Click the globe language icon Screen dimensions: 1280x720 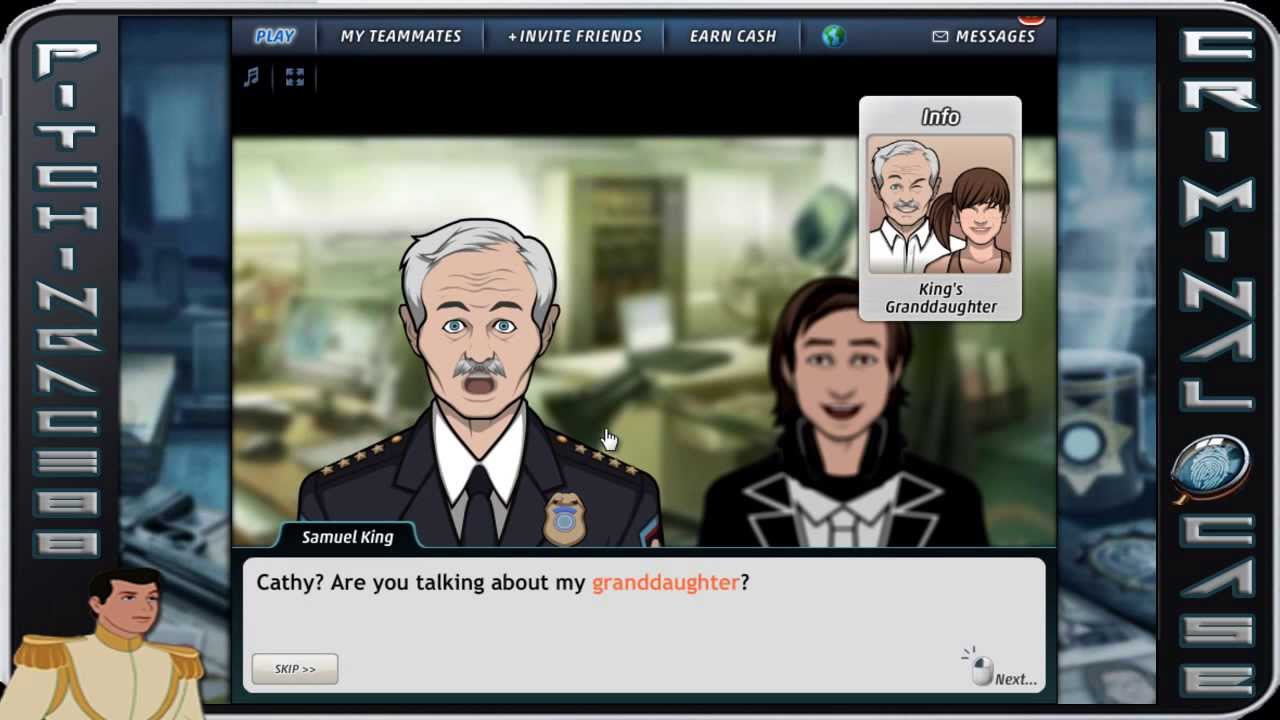coord(833,36)
